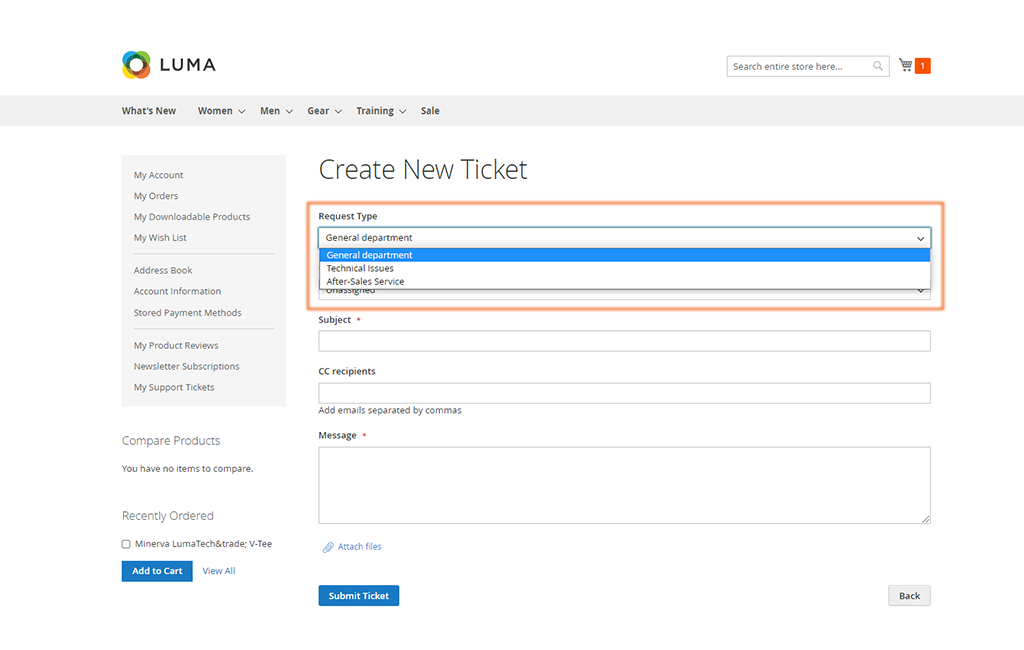The width and height of the screenshot is (1024, 650).
Task: Select Technical Issues option
Action: [x=624, y=268]
